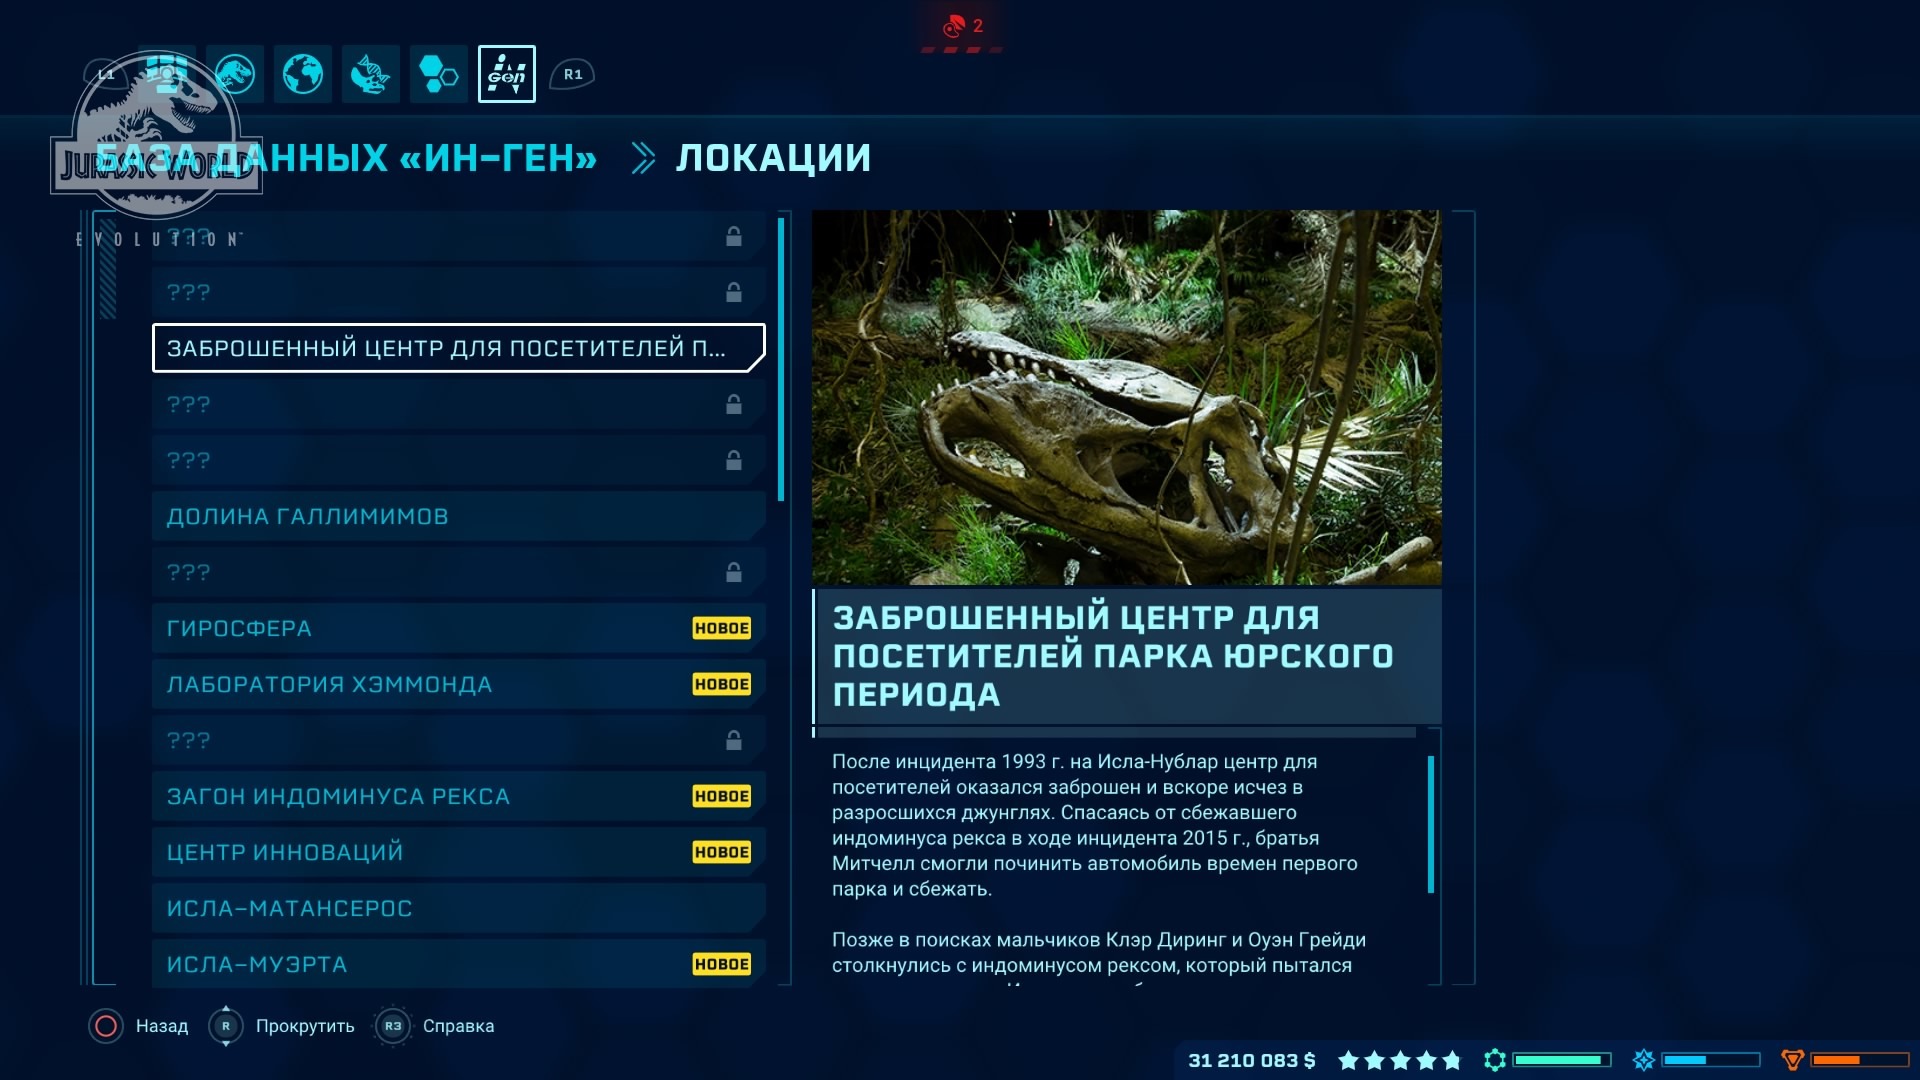
Task: Switch to the globe world tab
Action: (x=303, y=74)
